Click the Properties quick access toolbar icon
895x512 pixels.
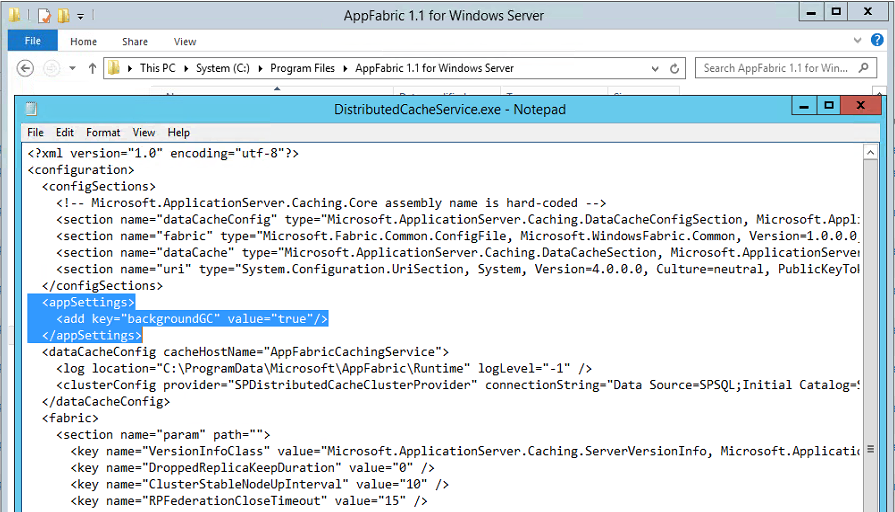[45, 15]
